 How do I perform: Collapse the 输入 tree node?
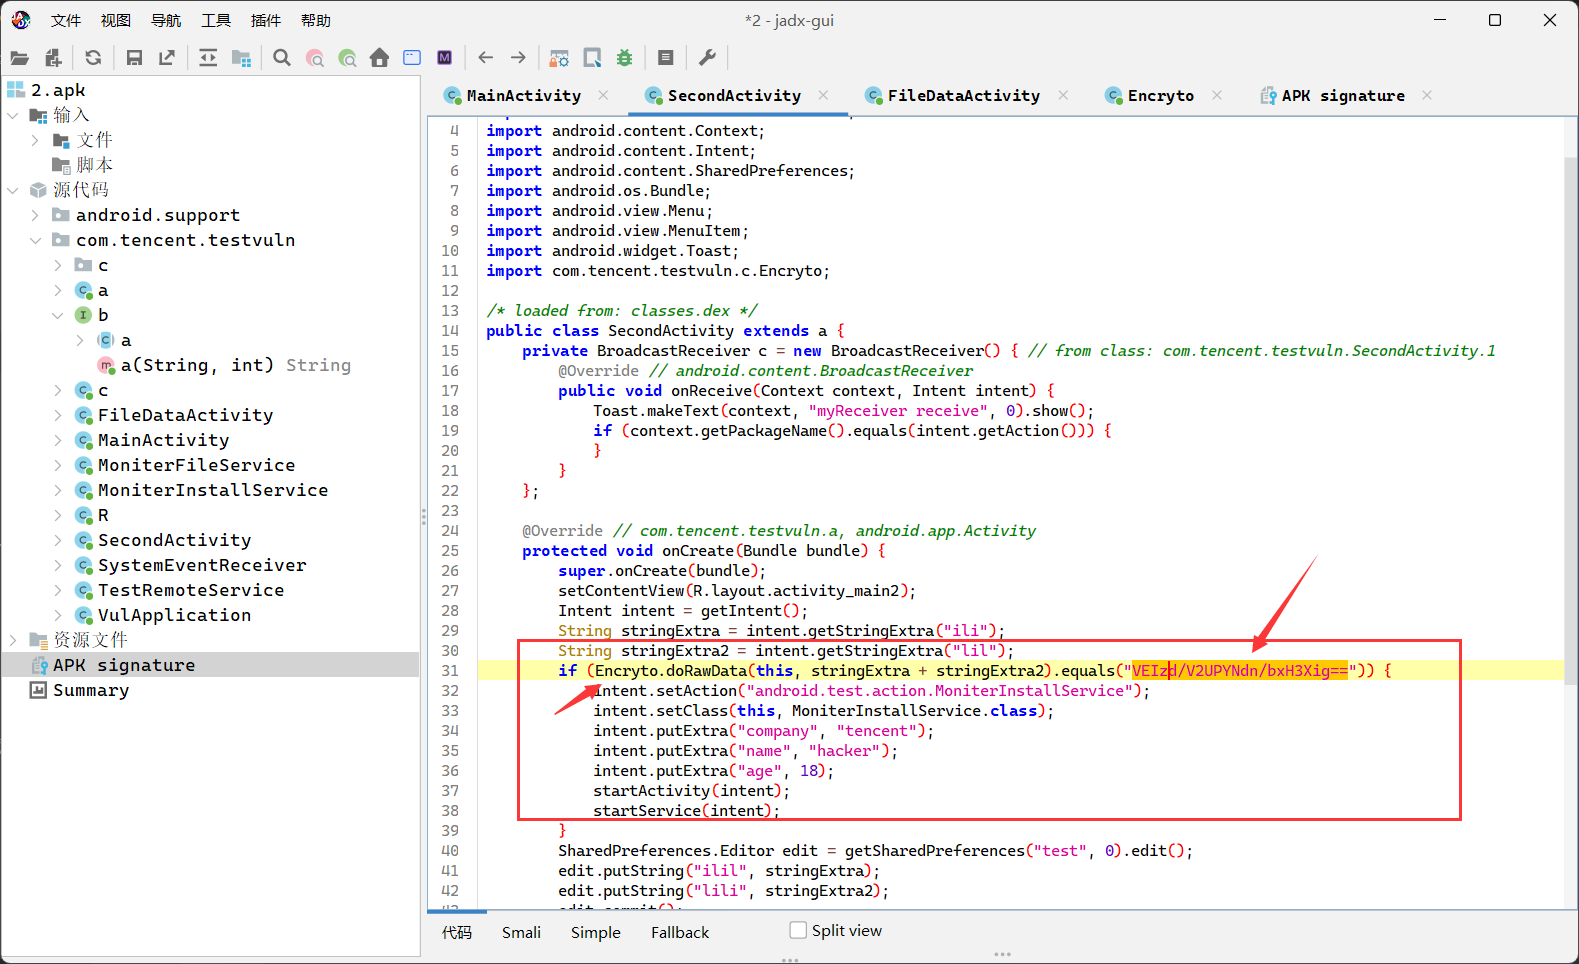13,115
